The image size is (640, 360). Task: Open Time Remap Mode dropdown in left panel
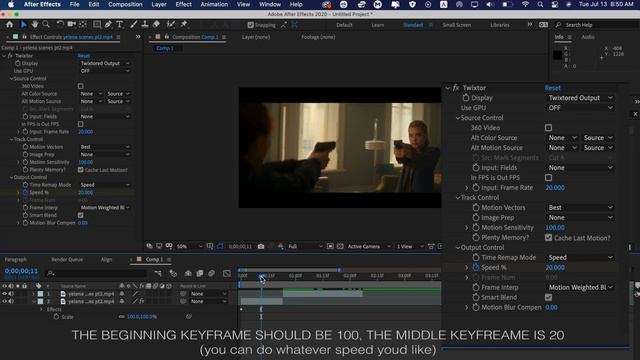(105, 185)
